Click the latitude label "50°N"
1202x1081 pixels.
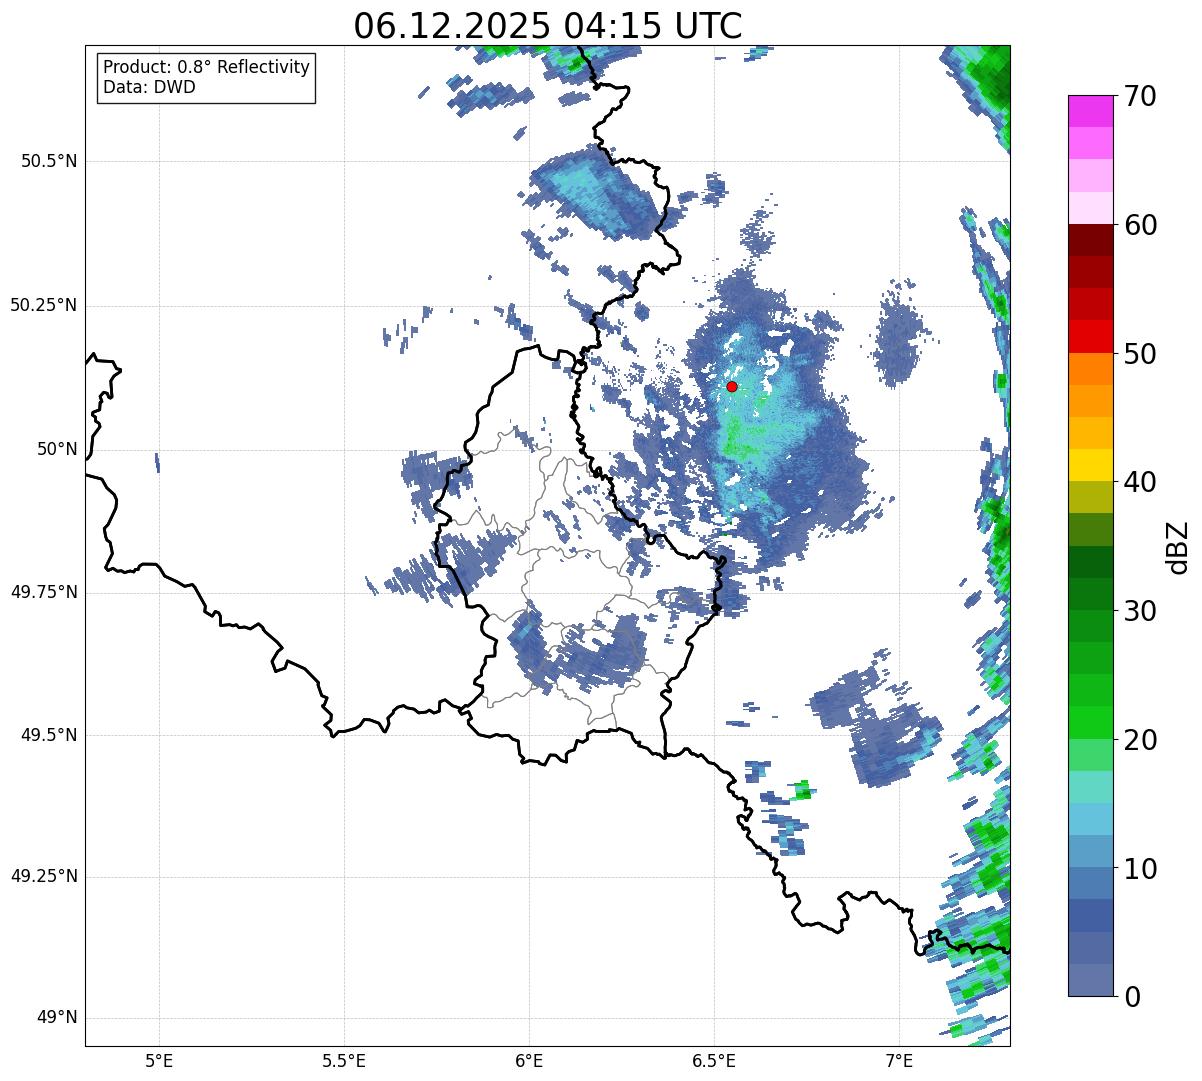(x=57, y=450)
